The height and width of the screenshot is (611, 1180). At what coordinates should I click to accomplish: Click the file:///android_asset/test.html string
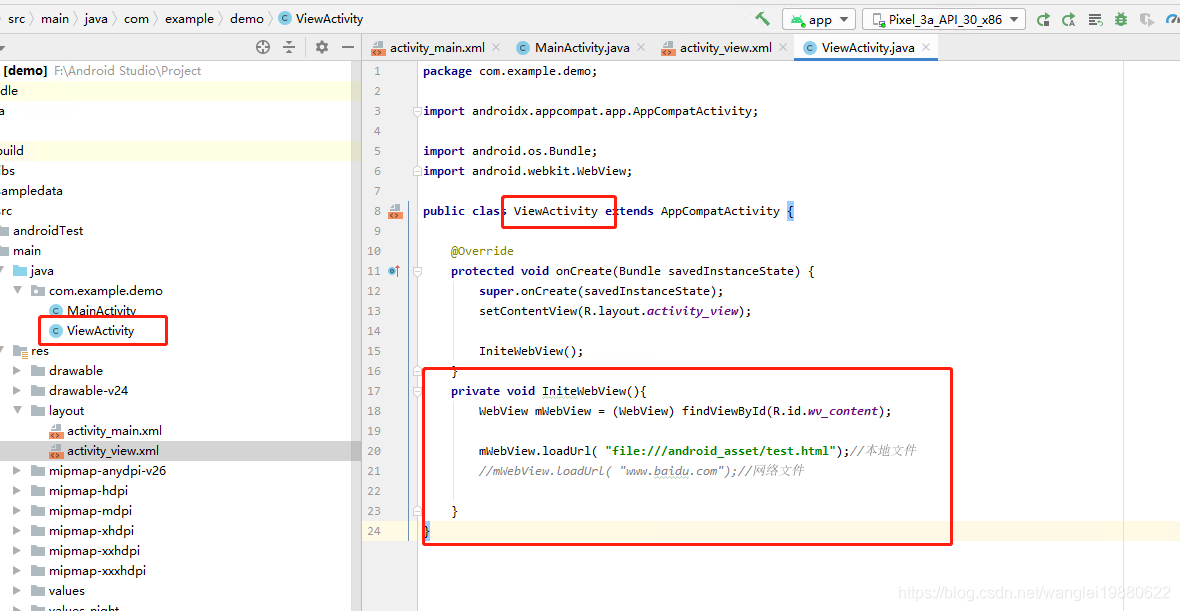coord(722,451)
